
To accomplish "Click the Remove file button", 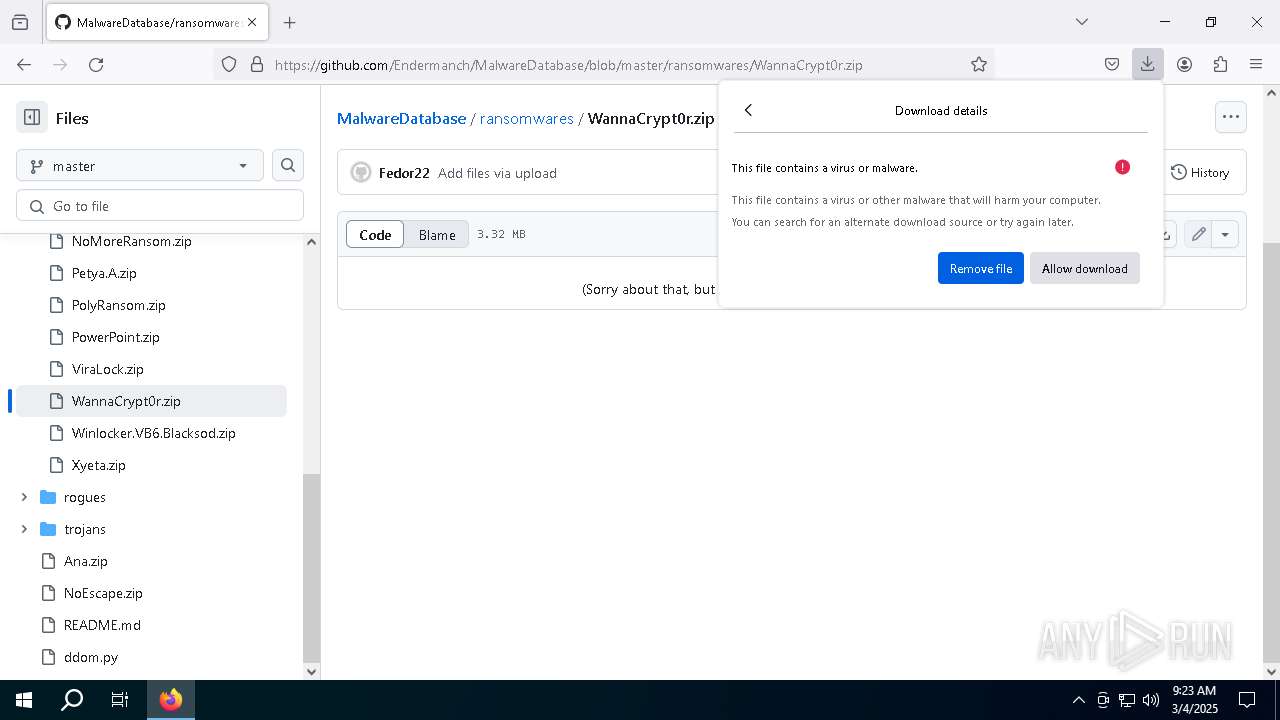I will [x=980, y=268].
